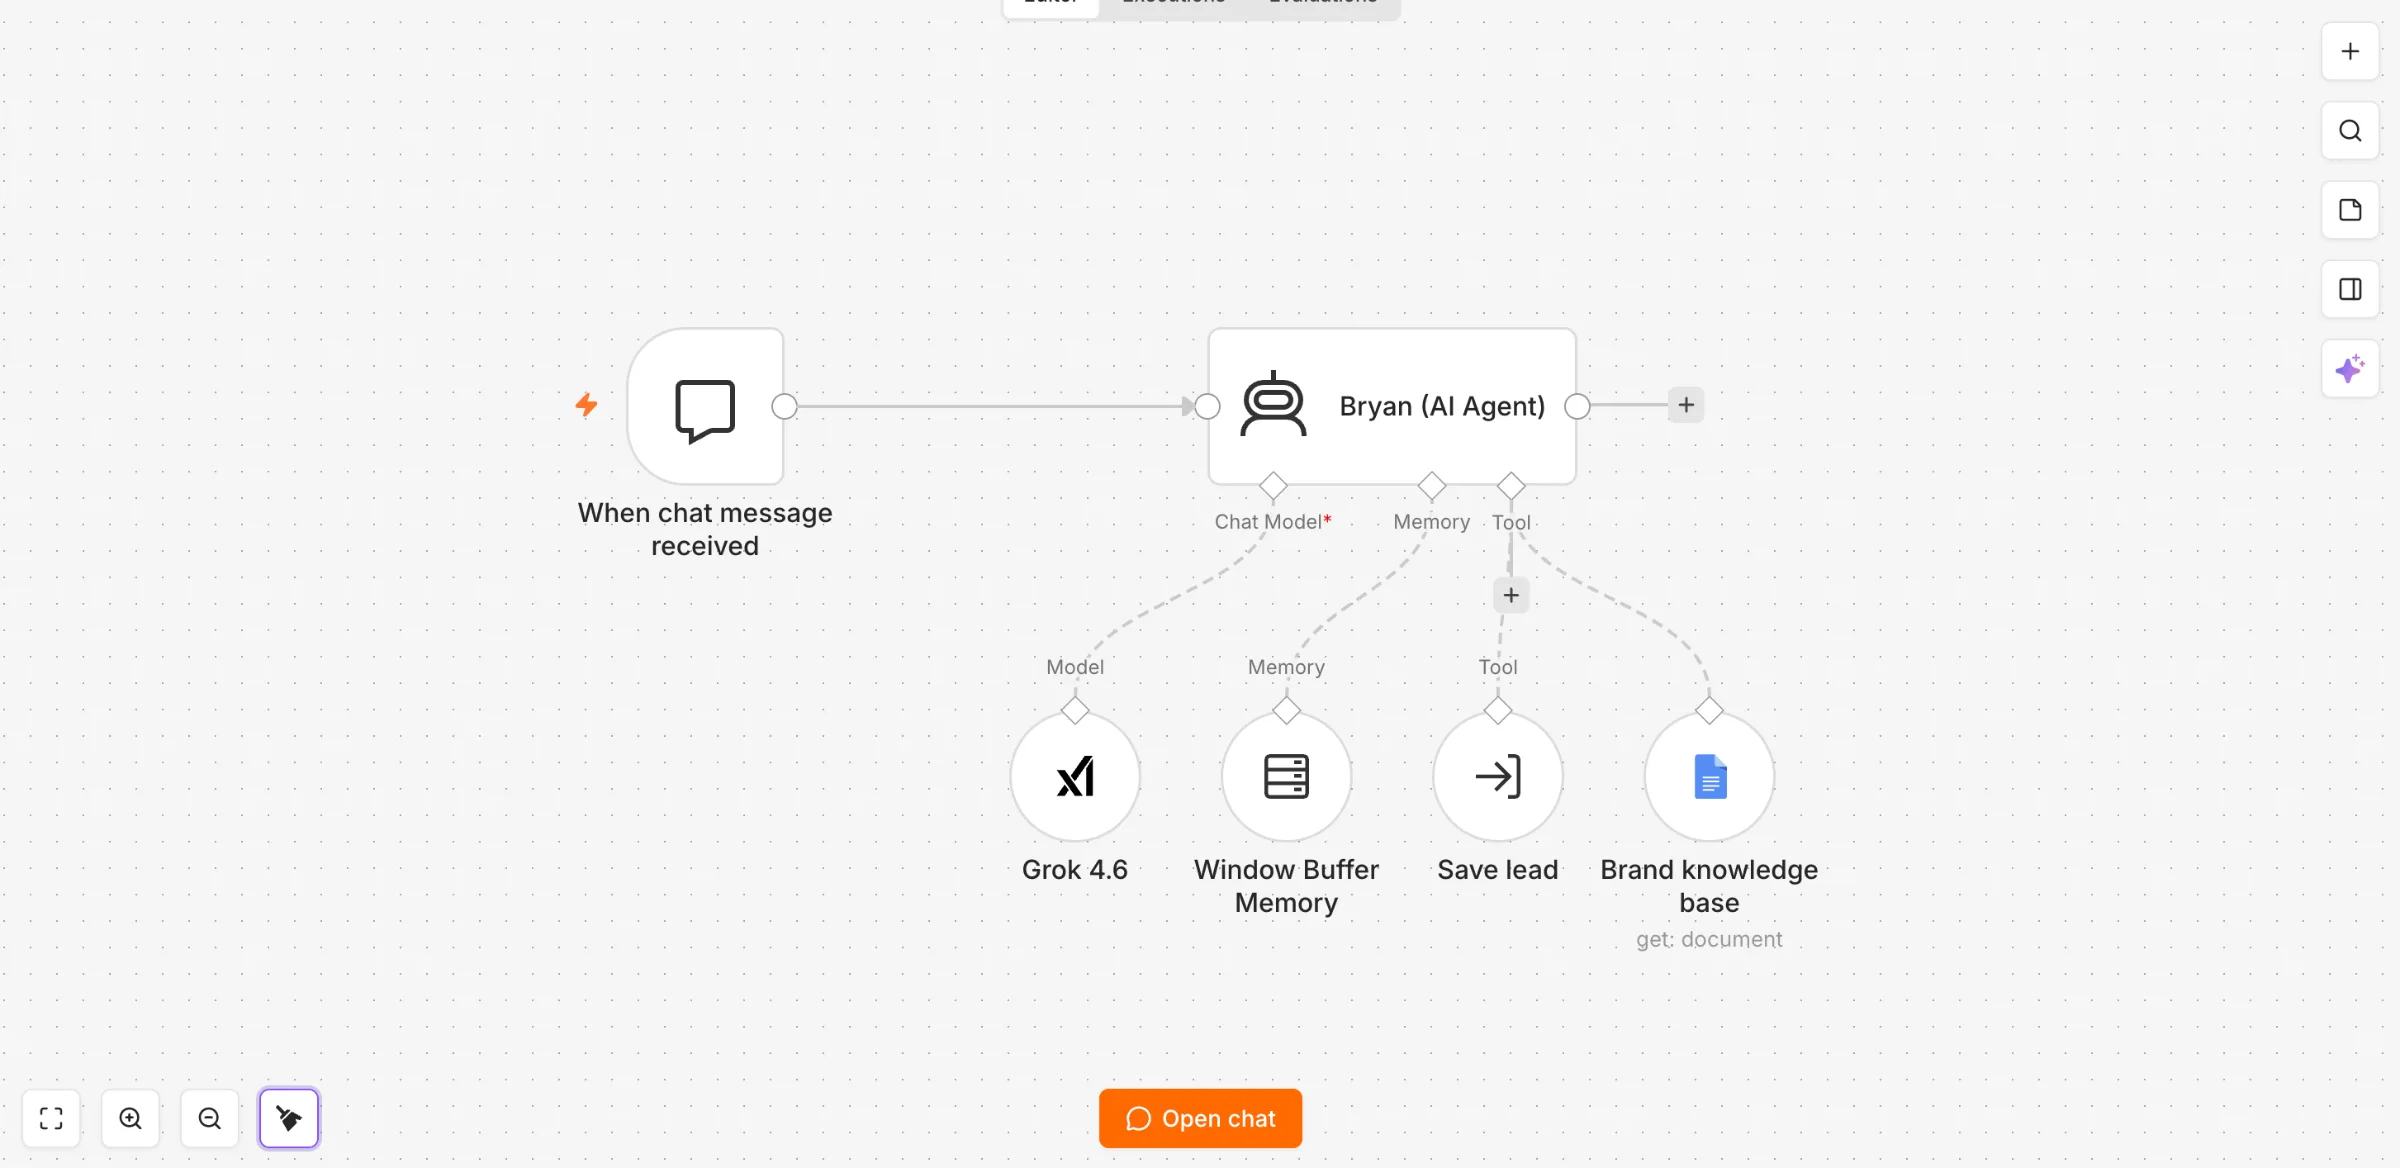
Task: Click the Brand knowledge base diamond connector
Action: pyautogui.click(x=1710, y=711)
